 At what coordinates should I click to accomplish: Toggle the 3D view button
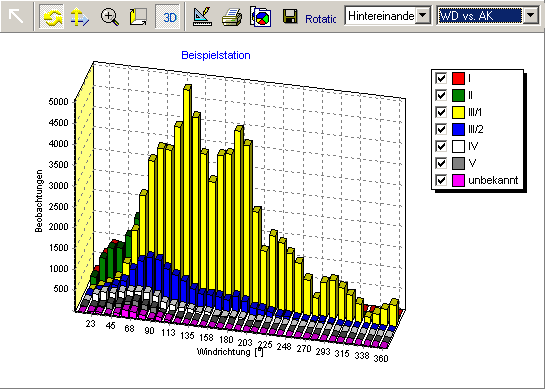[169, 16]
